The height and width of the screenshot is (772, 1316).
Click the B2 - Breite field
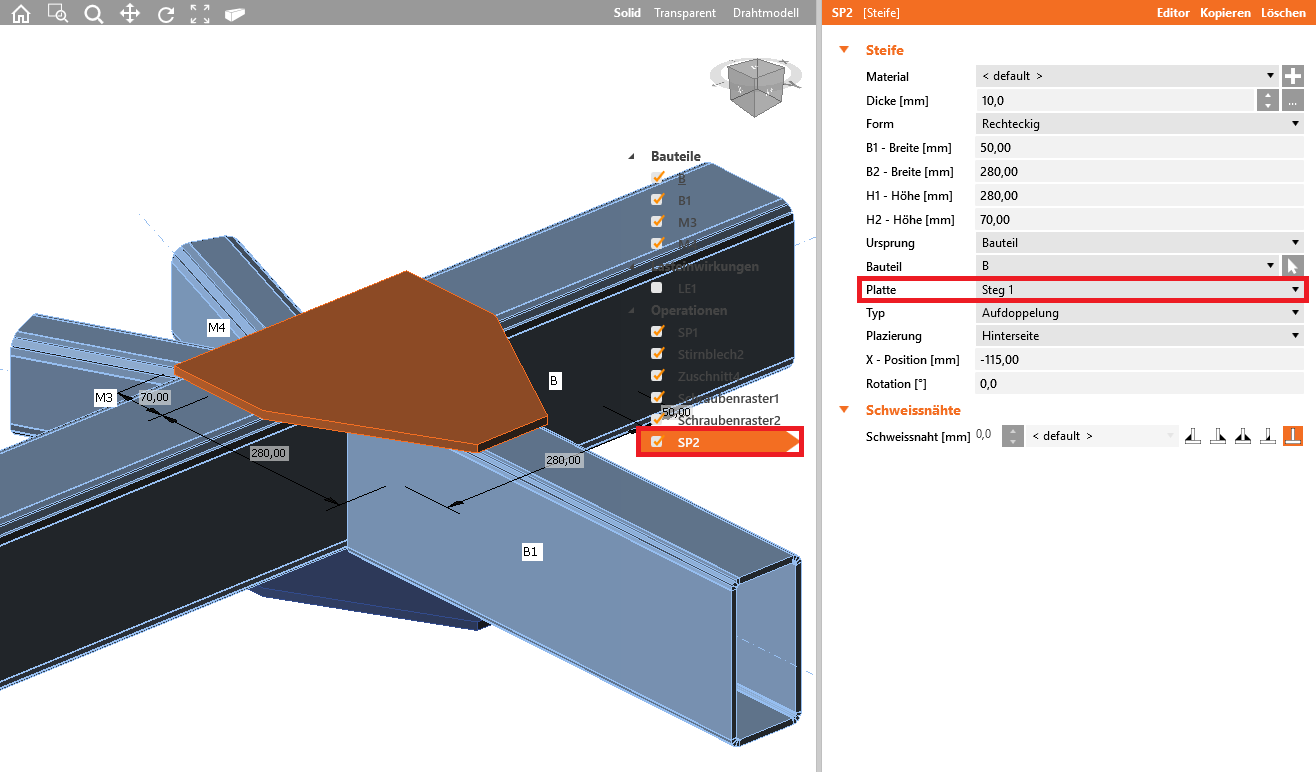click(x=1139, y=172)
